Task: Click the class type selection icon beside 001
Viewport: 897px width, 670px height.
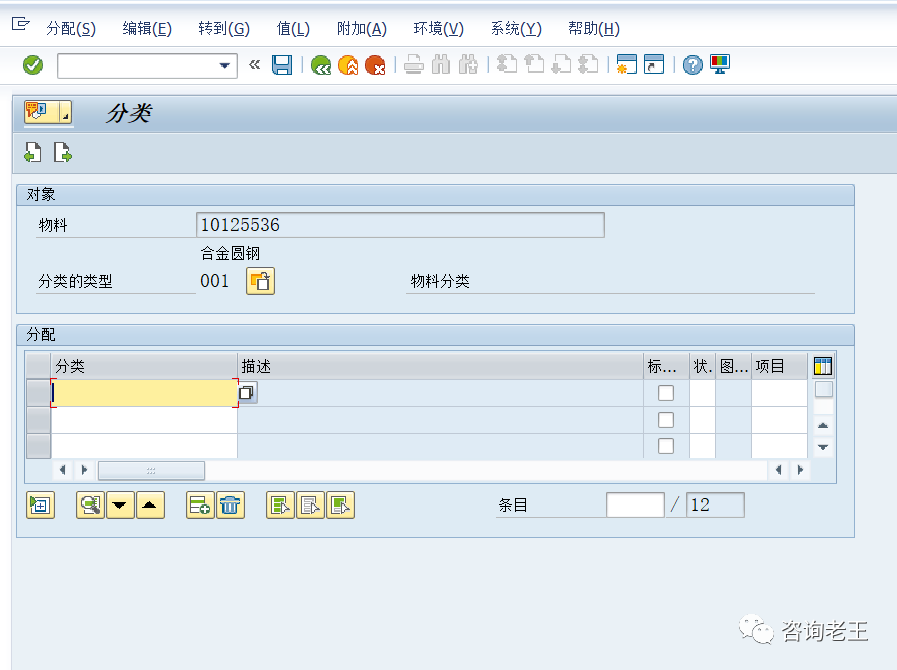Action: pyautogui.click(x=261, y=281)
